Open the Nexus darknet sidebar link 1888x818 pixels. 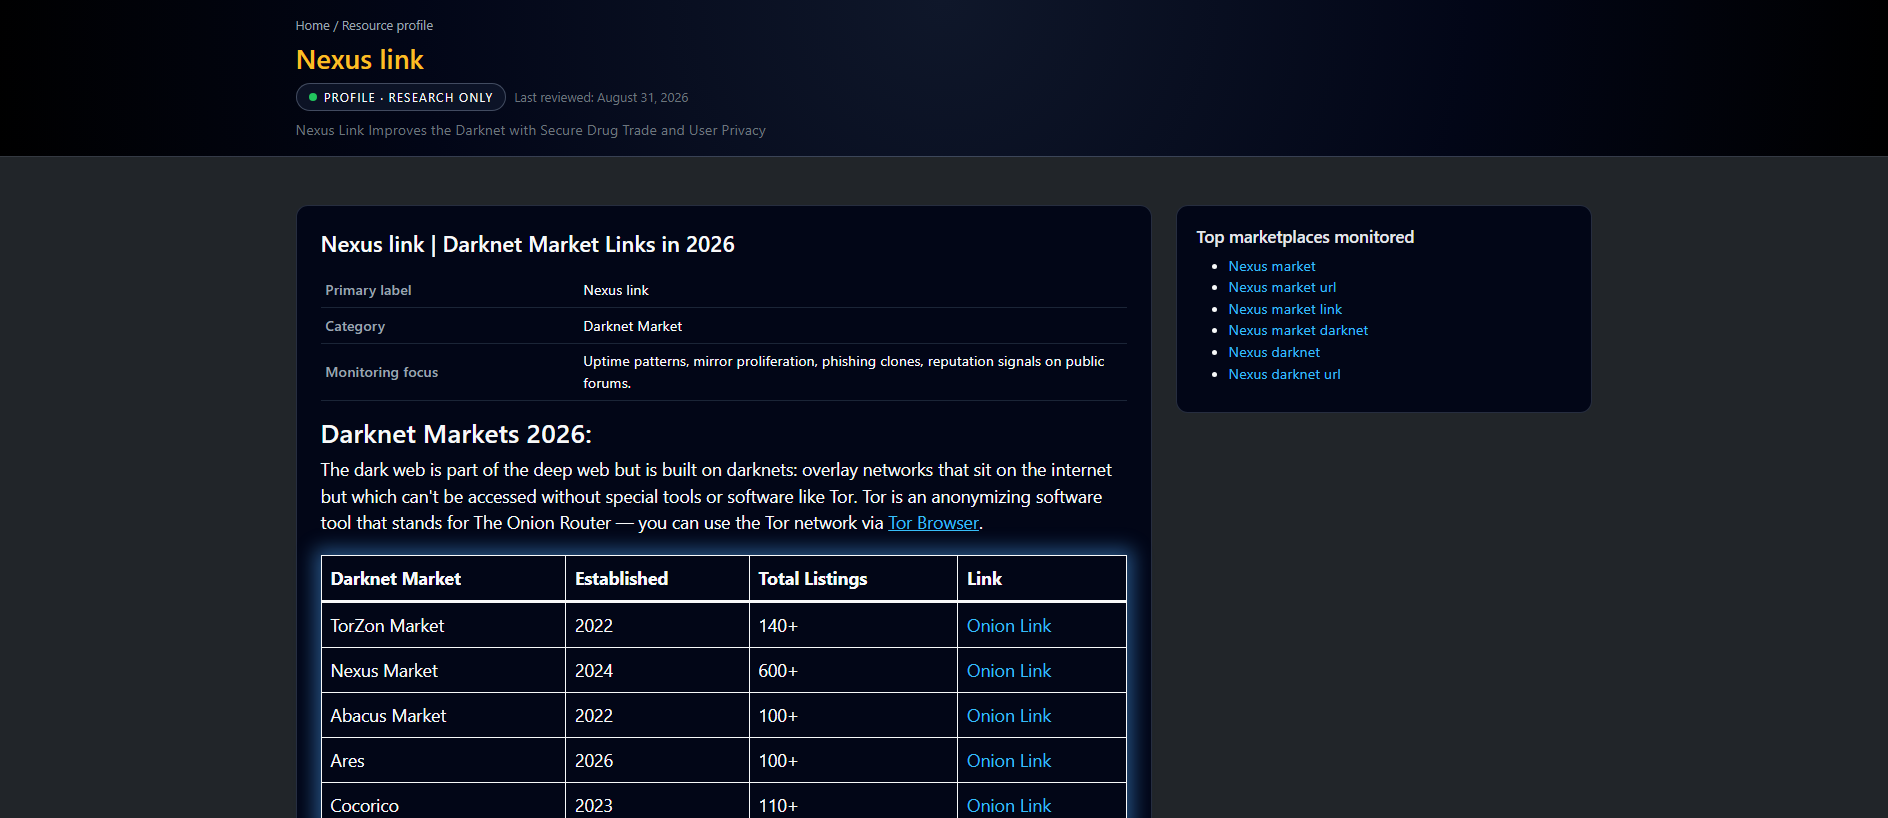pyautogui.click(x=1274, y=353)
